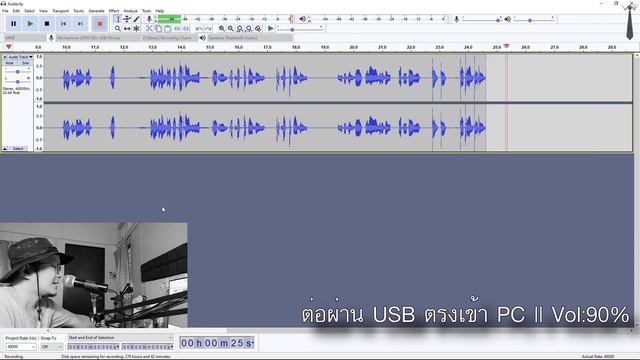The image size is (640, 360).
Task: Click the audio position time display
Action: pyautogui.click(x=217, y=343)
